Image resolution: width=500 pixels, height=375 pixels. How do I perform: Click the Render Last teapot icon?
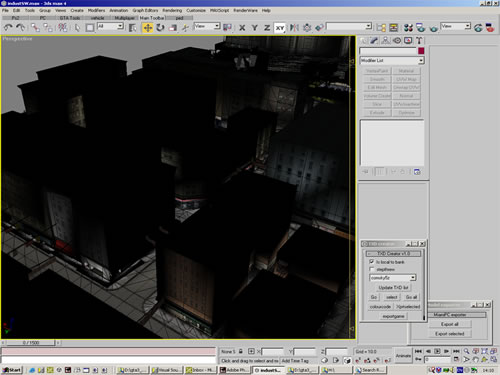[x=478, y=27]
